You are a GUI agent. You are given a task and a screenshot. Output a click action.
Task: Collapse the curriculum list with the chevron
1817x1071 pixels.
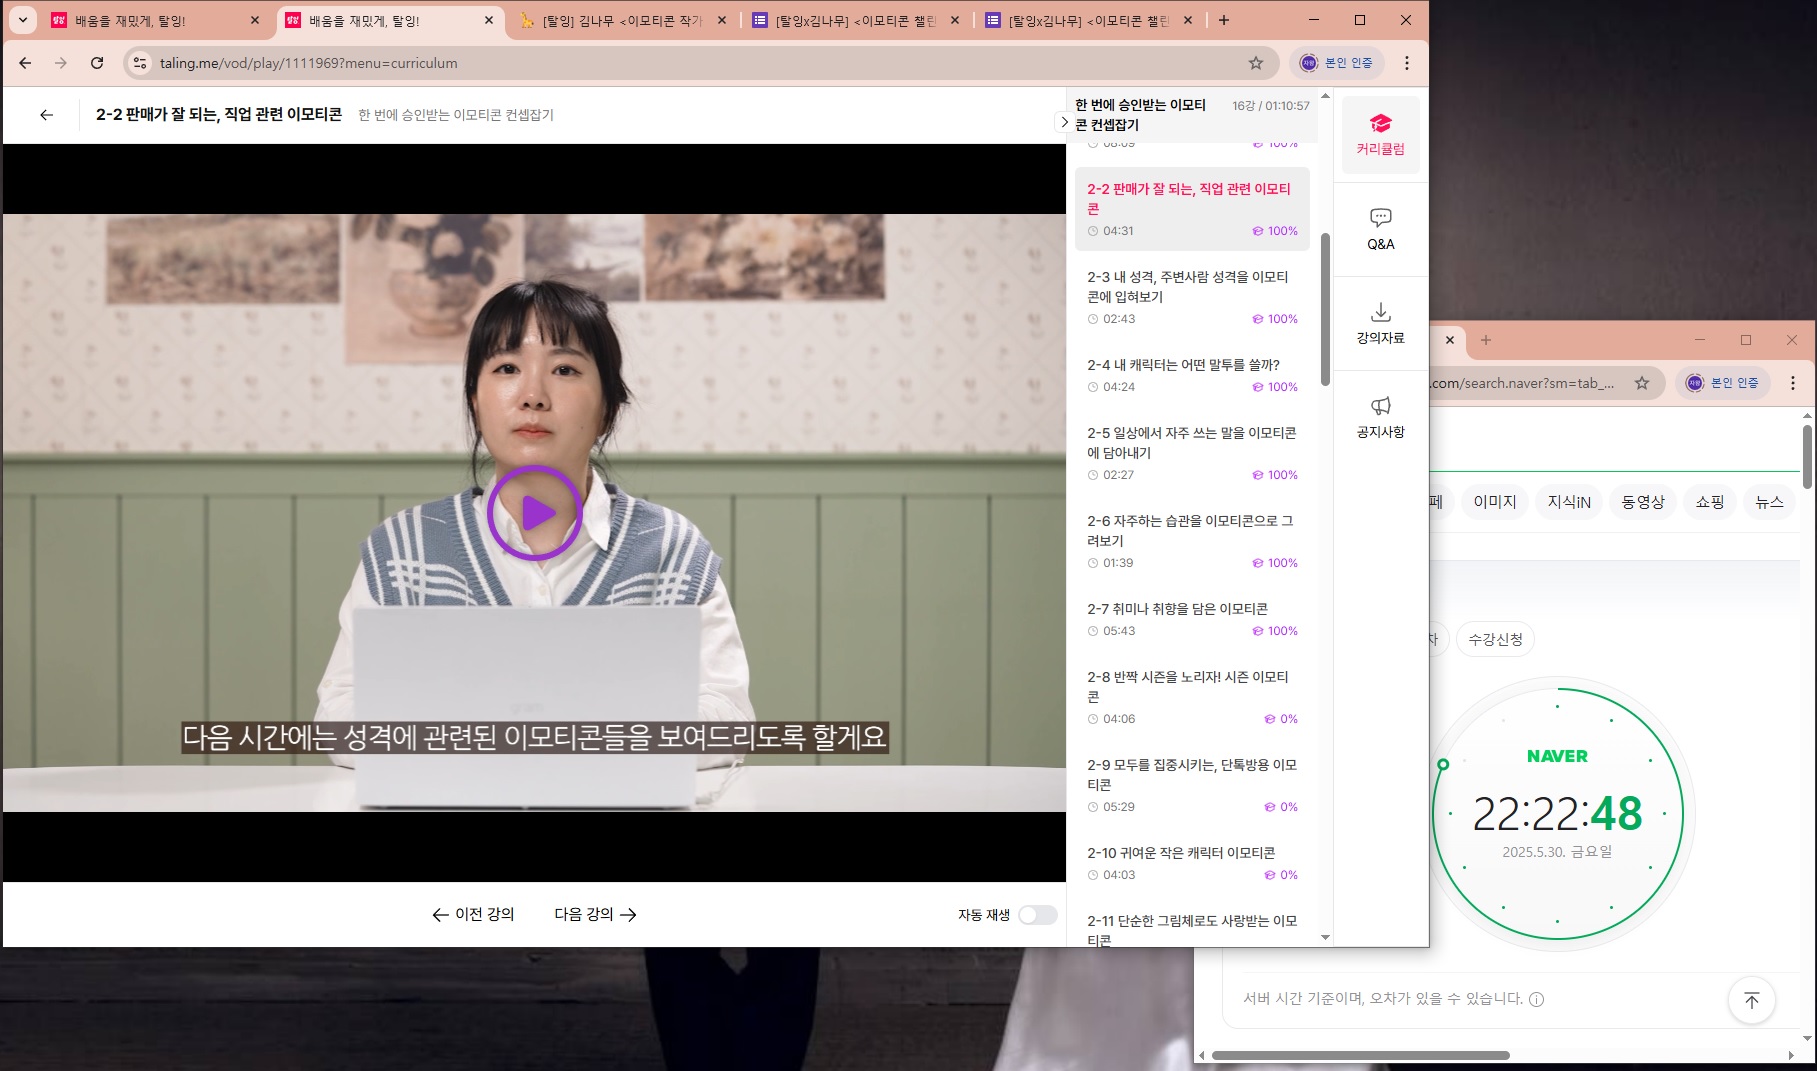click(x=1064, y=122)
